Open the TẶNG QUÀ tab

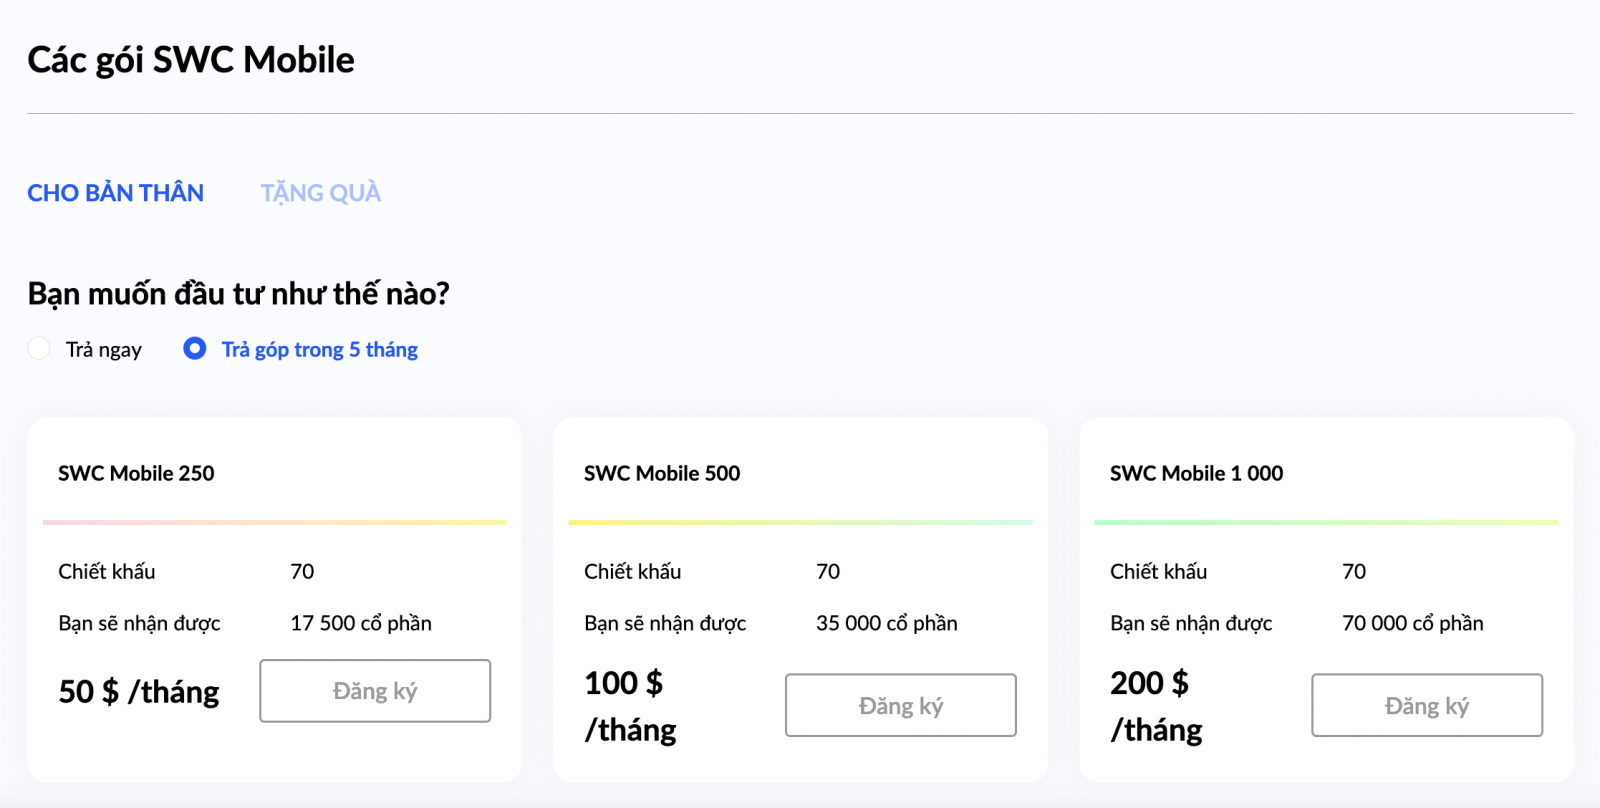pos(321,193)
